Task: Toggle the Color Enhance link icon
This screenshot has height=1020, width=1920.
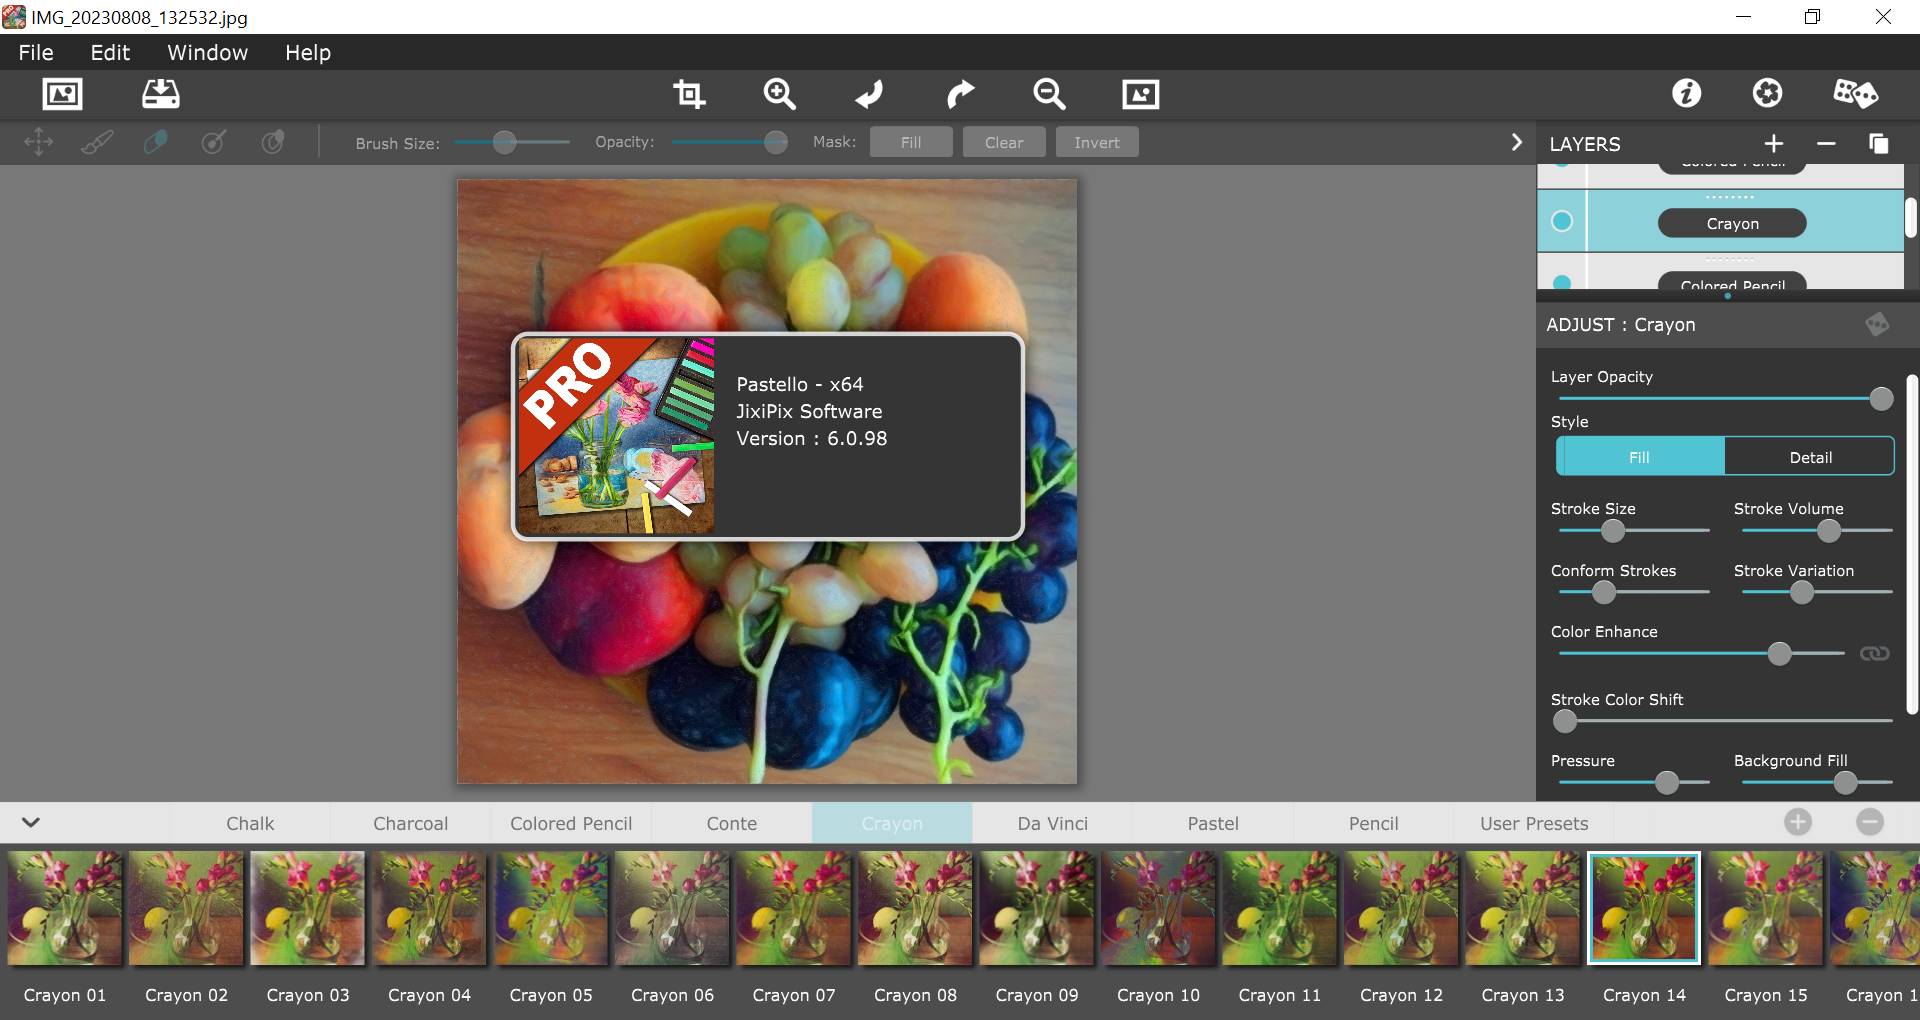Action: point(1874,653)
